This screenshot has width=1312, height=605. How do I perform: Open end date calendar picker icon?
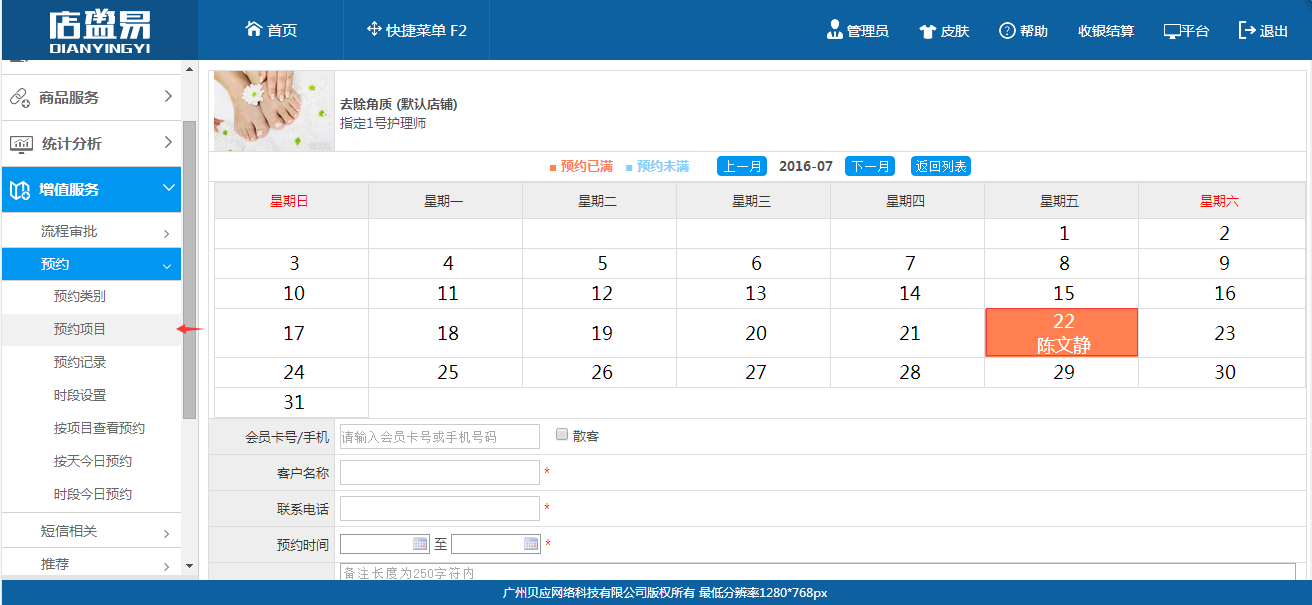(531, 544)
